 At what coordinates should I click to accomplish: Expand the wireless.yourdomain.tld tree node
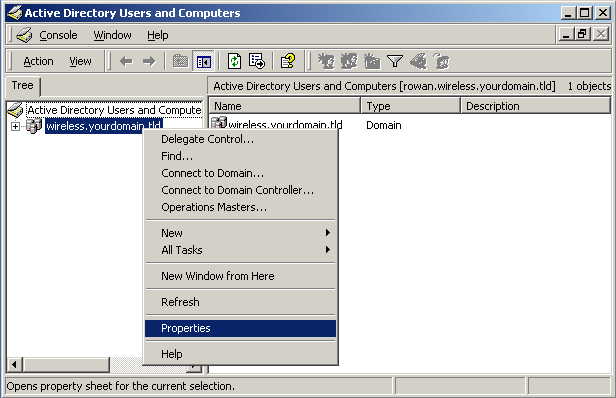pos(15,127)
